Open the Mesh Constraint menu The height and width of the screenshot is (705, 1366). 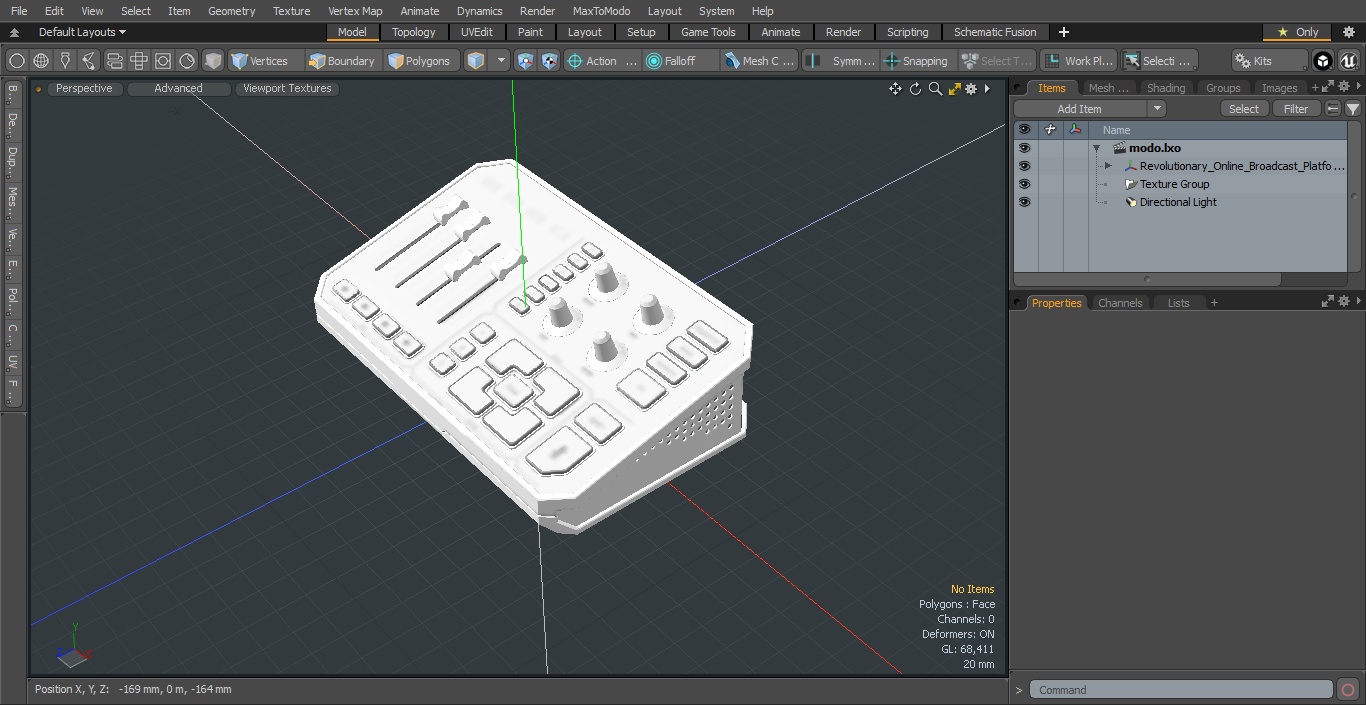point(760,61)
